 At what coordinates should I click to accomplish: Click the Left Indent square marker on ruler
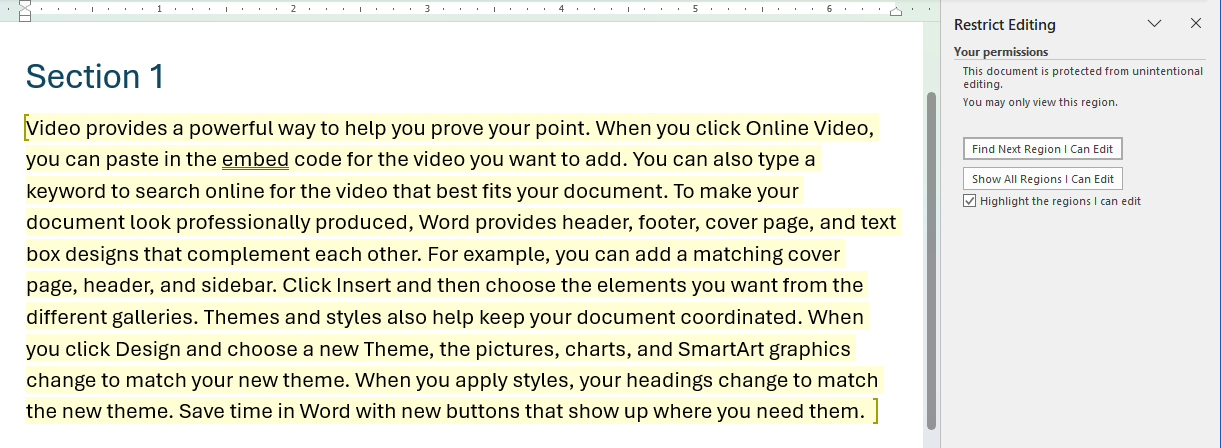click(x=26, y=19)
